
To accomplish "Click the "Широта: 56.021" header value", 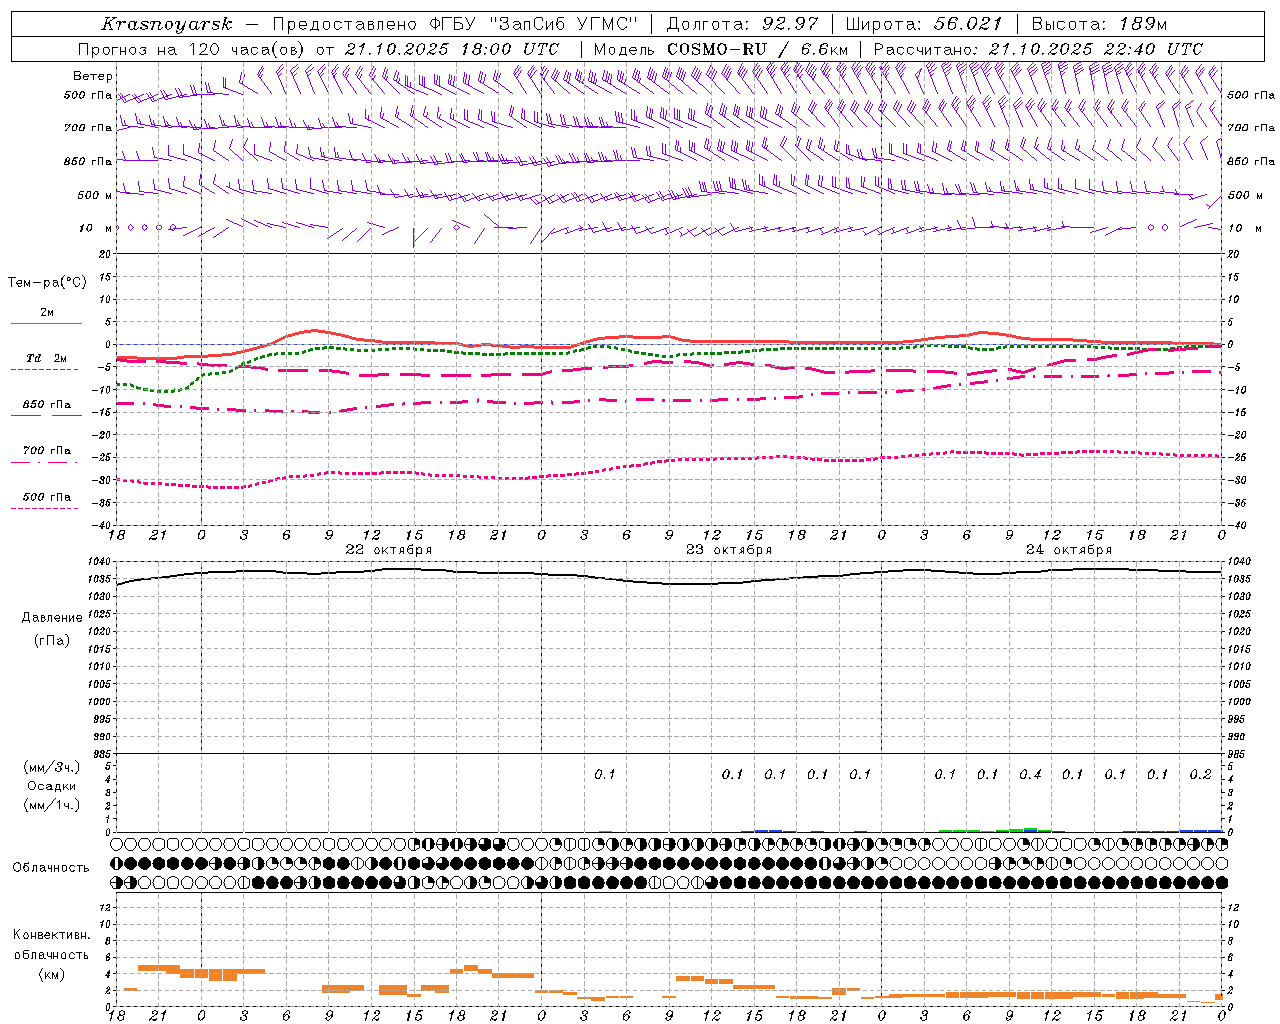I will tap(923, 24).
